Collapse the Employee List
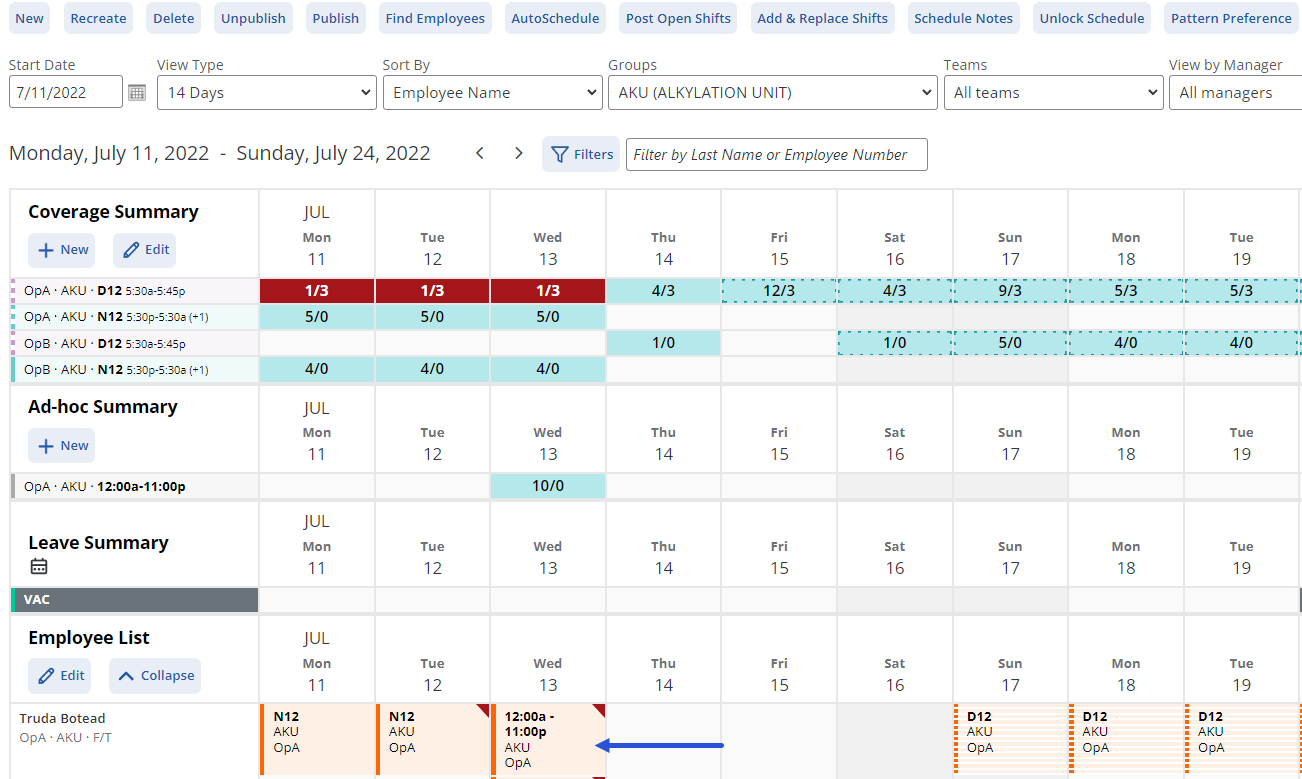 (155, 676)
